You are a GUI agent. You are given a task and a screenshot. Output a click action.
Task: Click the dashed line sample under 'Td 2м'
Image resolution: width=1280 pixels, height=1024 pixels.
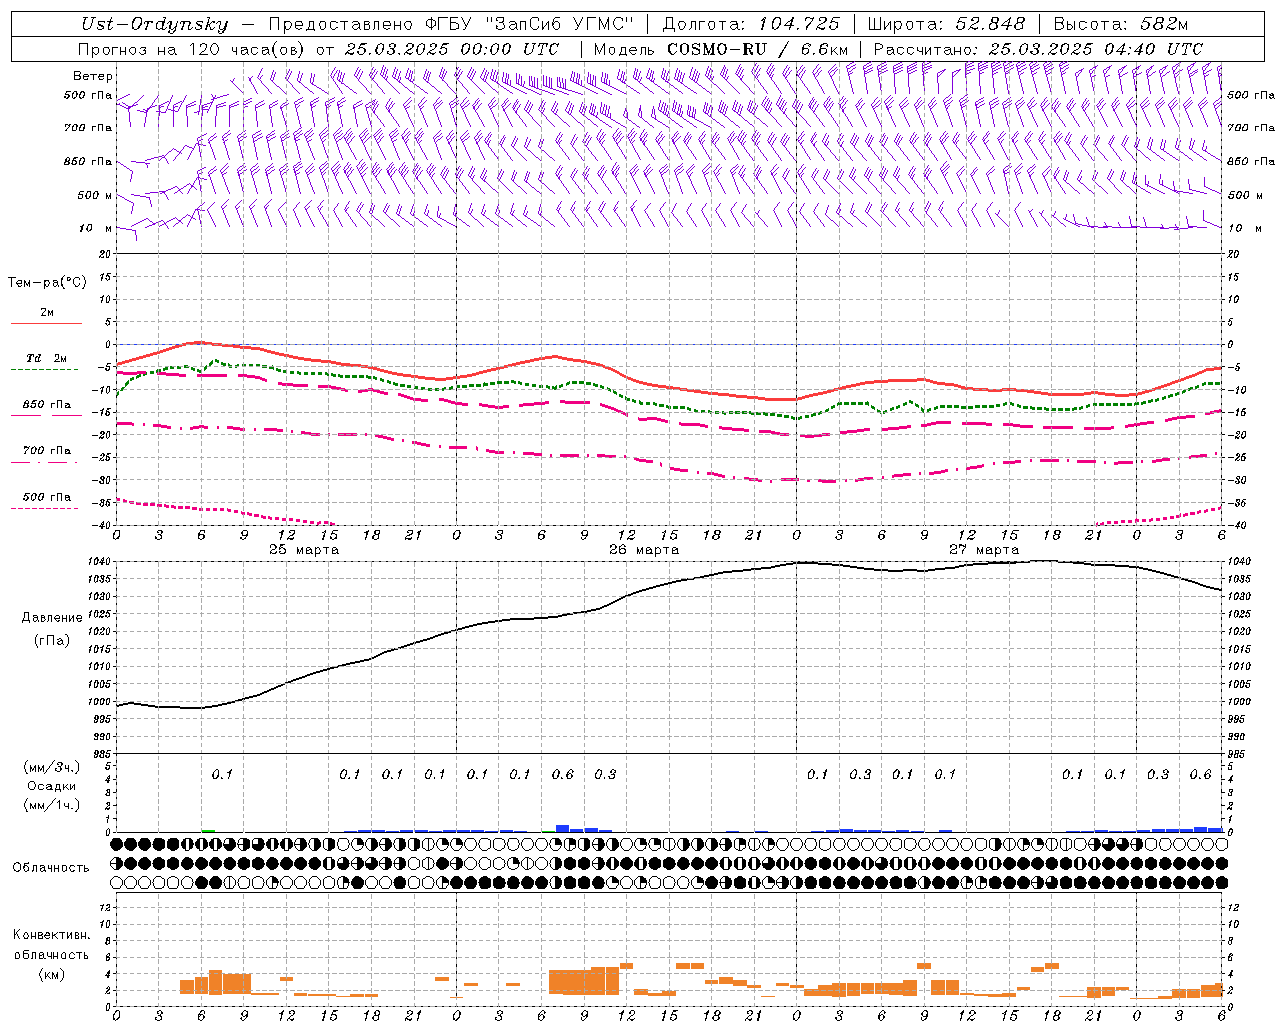coord(46,370)
